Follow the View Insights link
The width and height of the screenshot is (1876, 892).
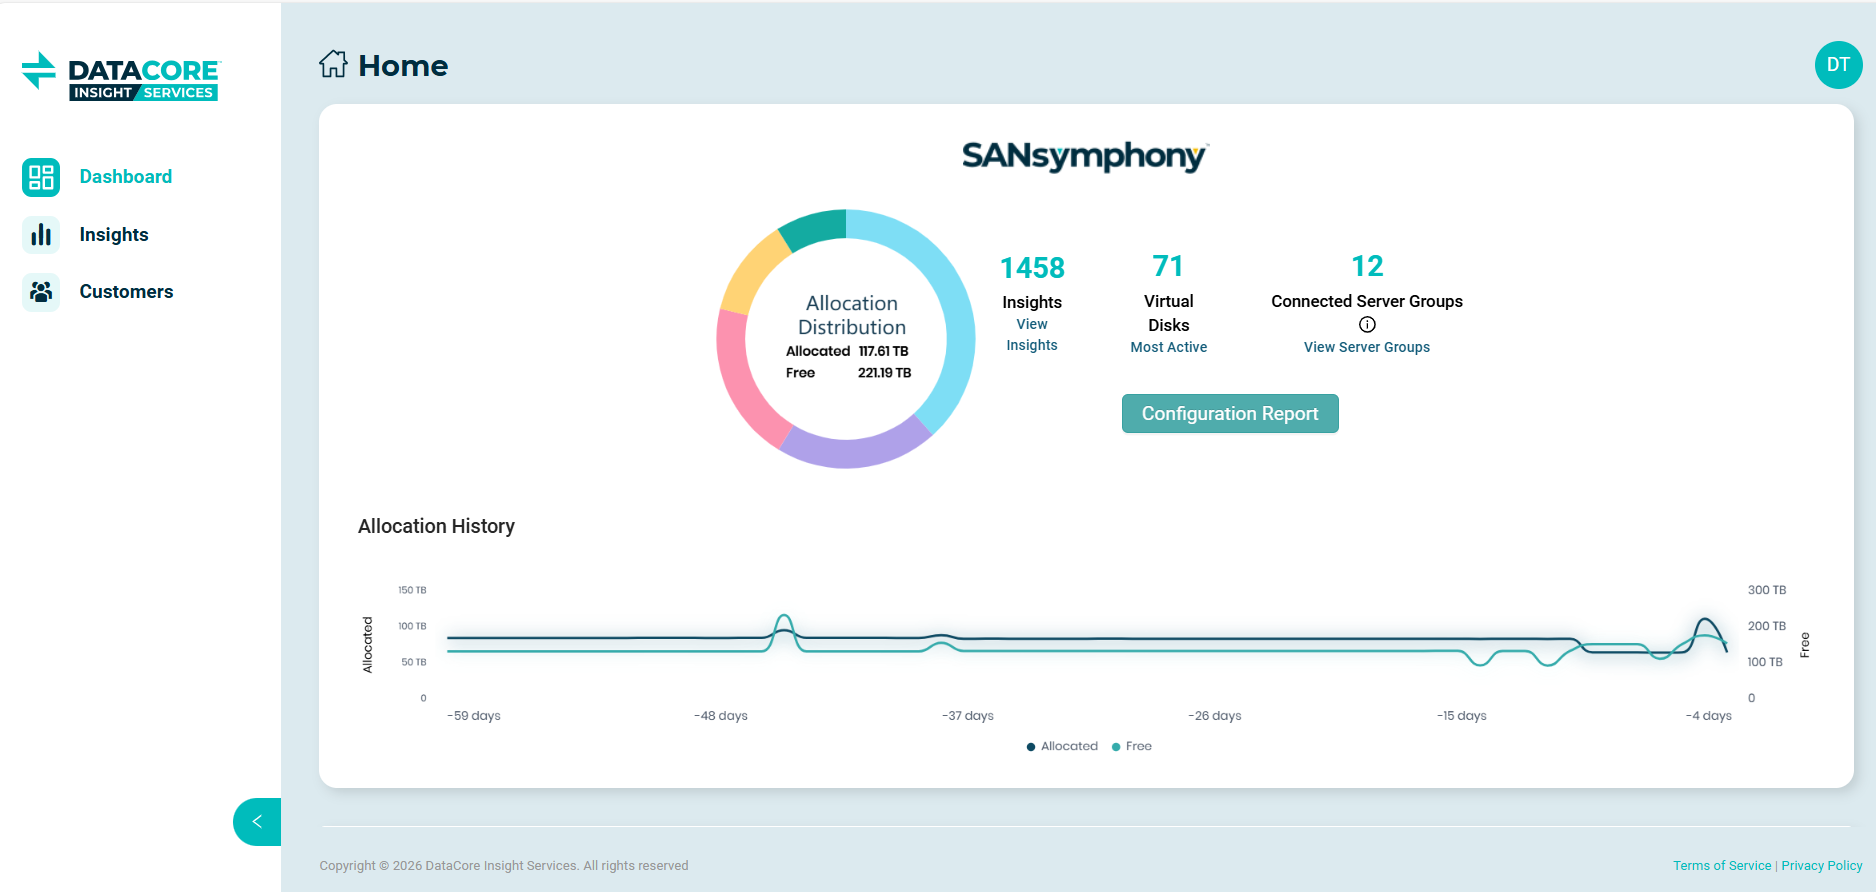click(x=1032, y=335)
